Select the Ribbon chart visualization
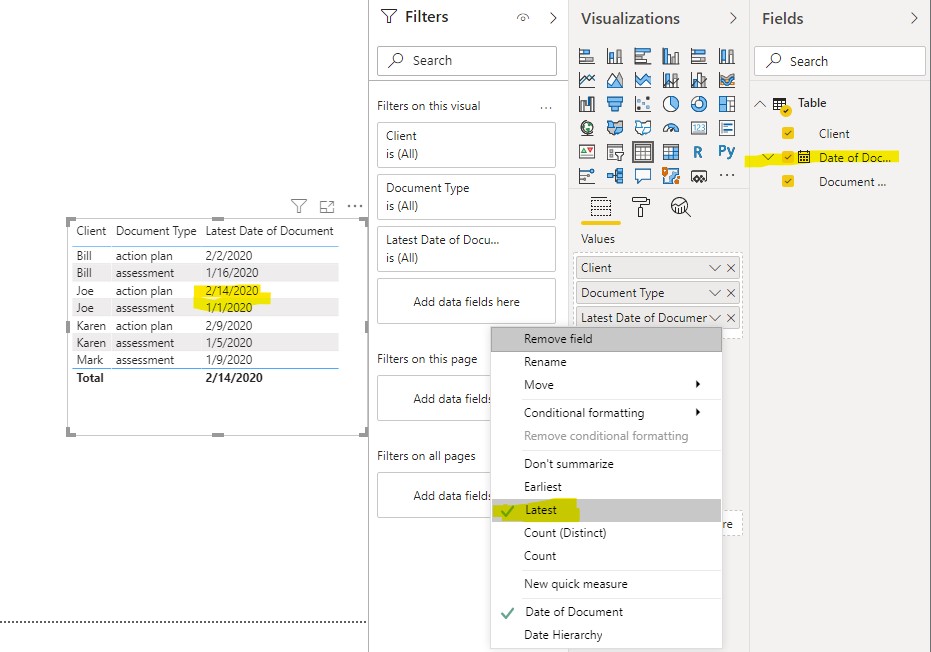931x652 pixels. (726, 80)
